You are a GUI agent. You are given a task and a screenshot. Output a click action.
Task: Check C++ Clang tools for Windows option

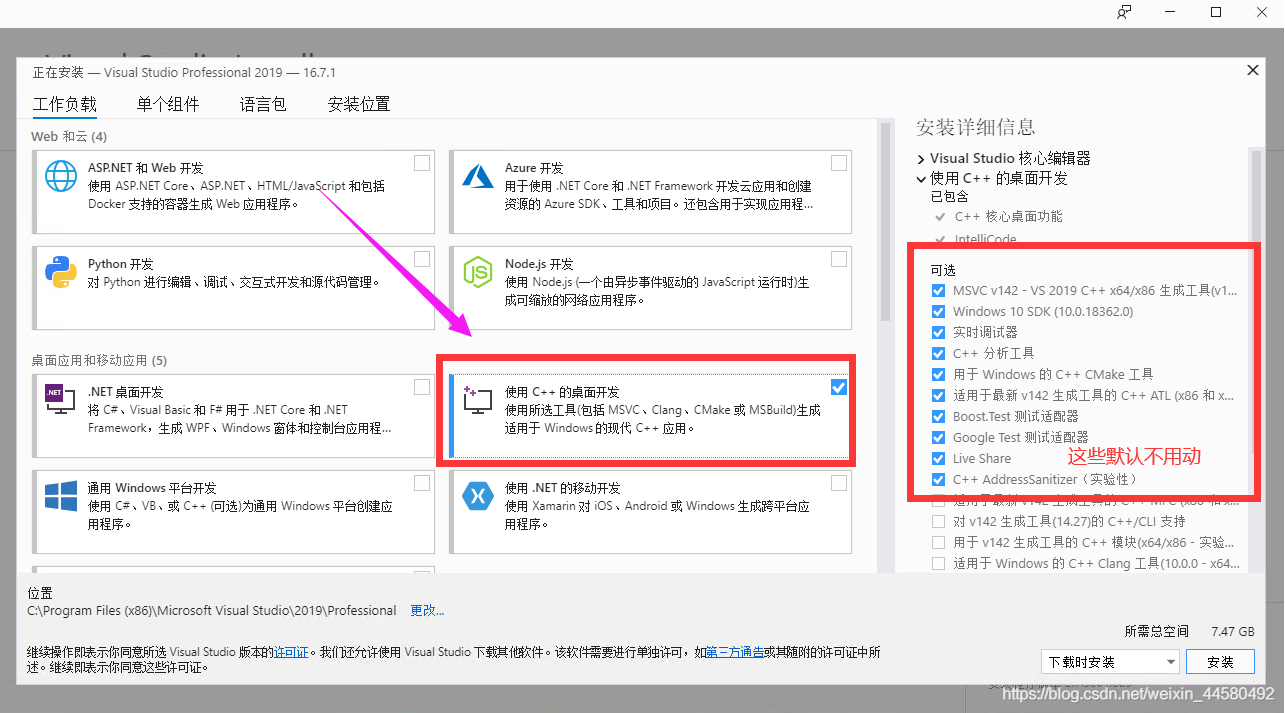938,563
